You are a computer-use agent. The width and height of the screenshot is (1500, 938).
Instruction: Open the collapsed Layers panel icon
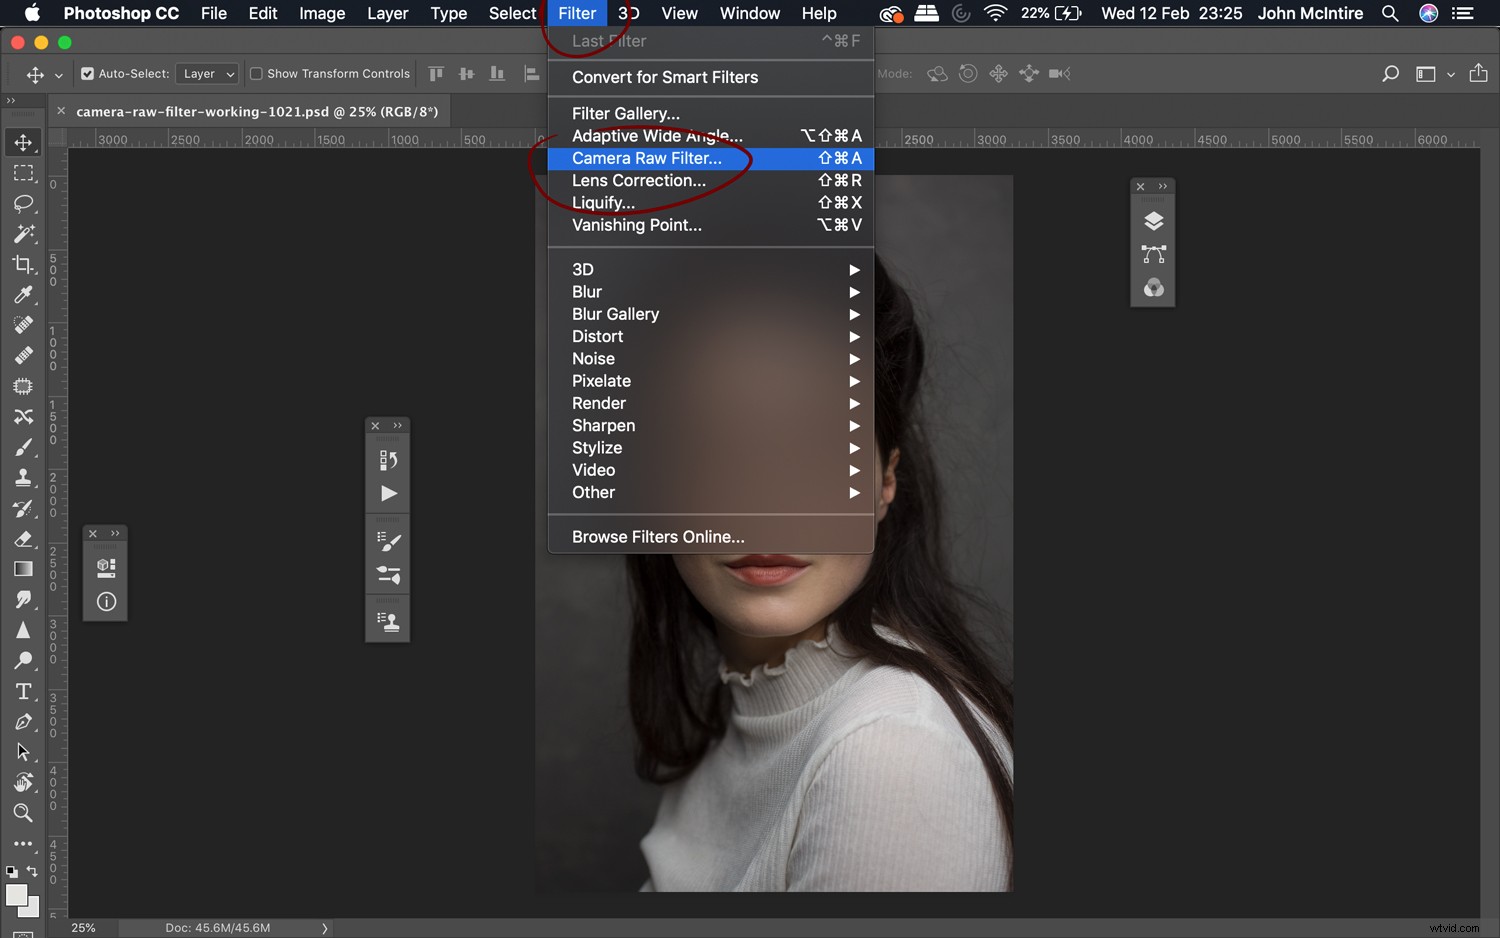pos(1154,221)
